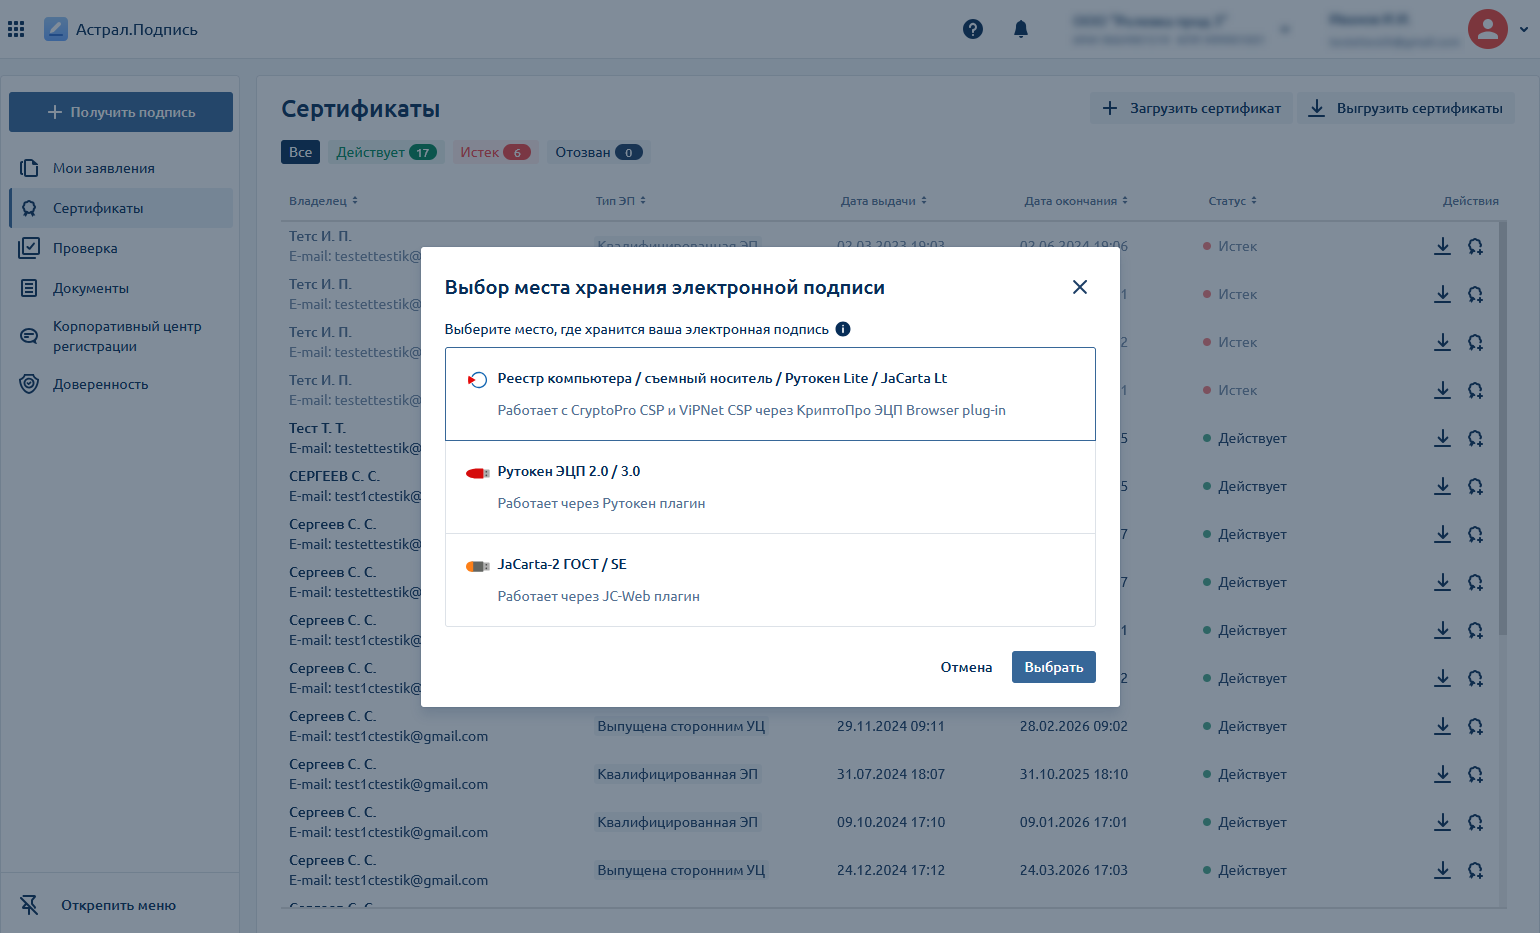Go to Проверка in sidebar
Image resolution: width=1540 pixels, height=933 pixels.
pos(121,248)
